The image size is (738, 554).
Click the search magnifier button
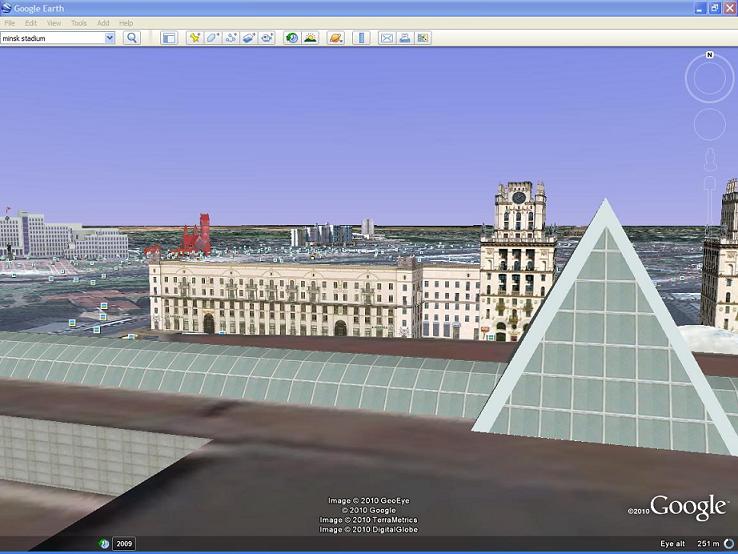point(131,38)
